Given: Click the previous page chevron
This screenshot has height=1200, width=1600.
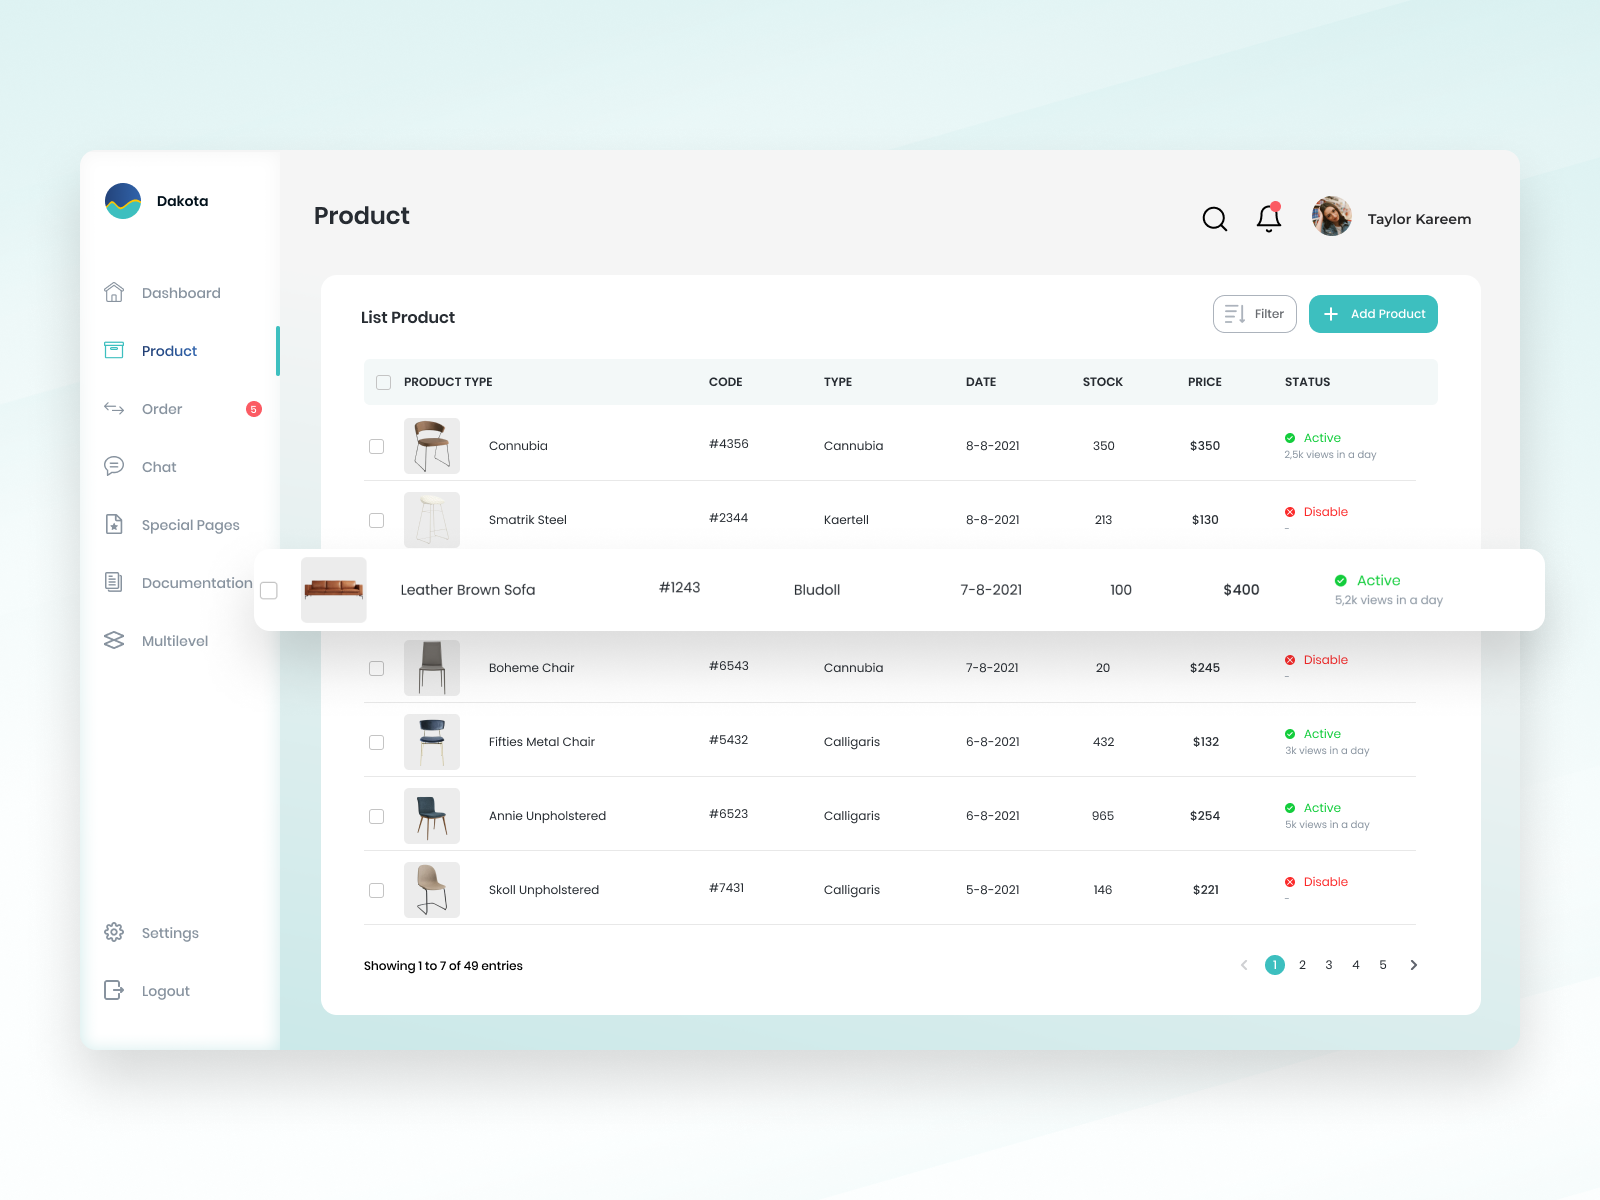Looking at the screenshot, I should pos(1243,965).
